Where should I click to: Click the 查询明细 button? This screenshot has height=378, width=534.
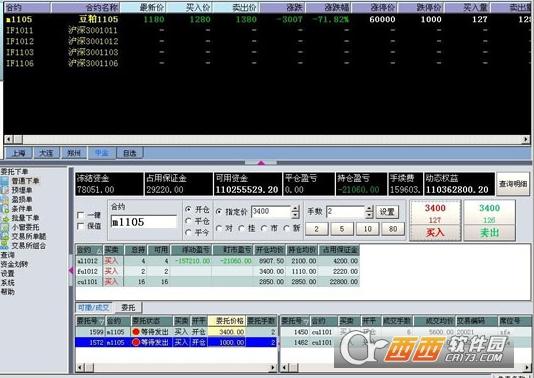click(513, 184)
